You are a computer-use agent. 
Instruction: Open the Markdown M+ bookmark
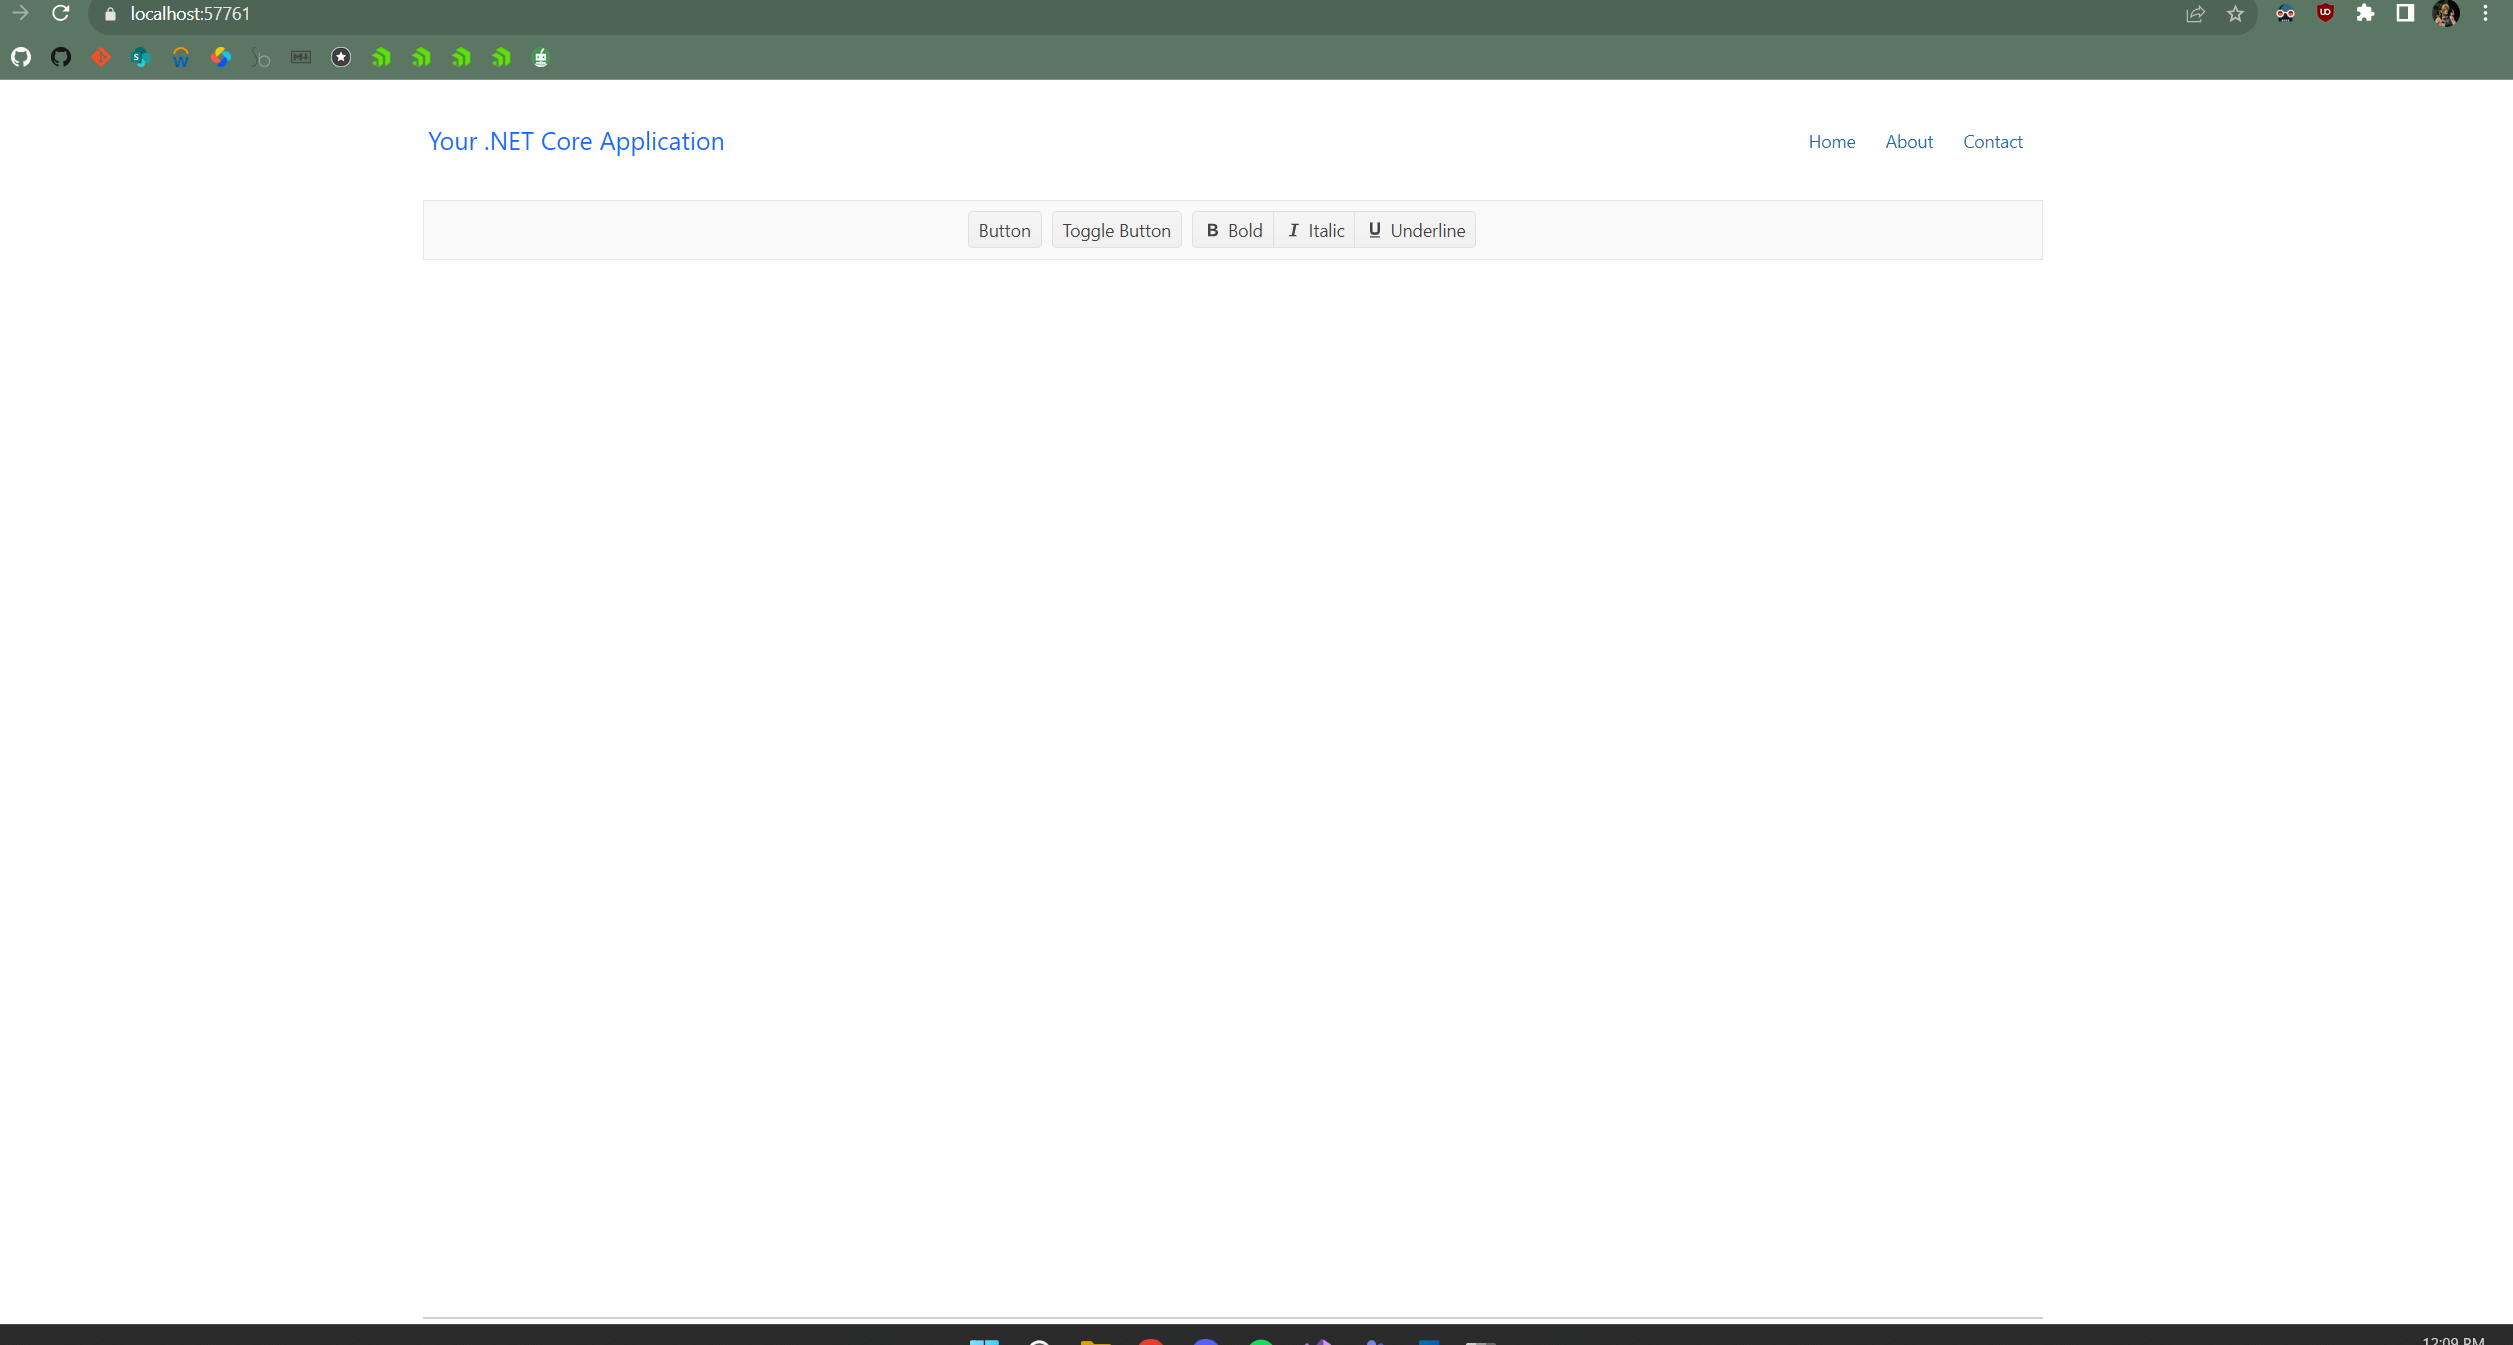(x=301, y=57)
